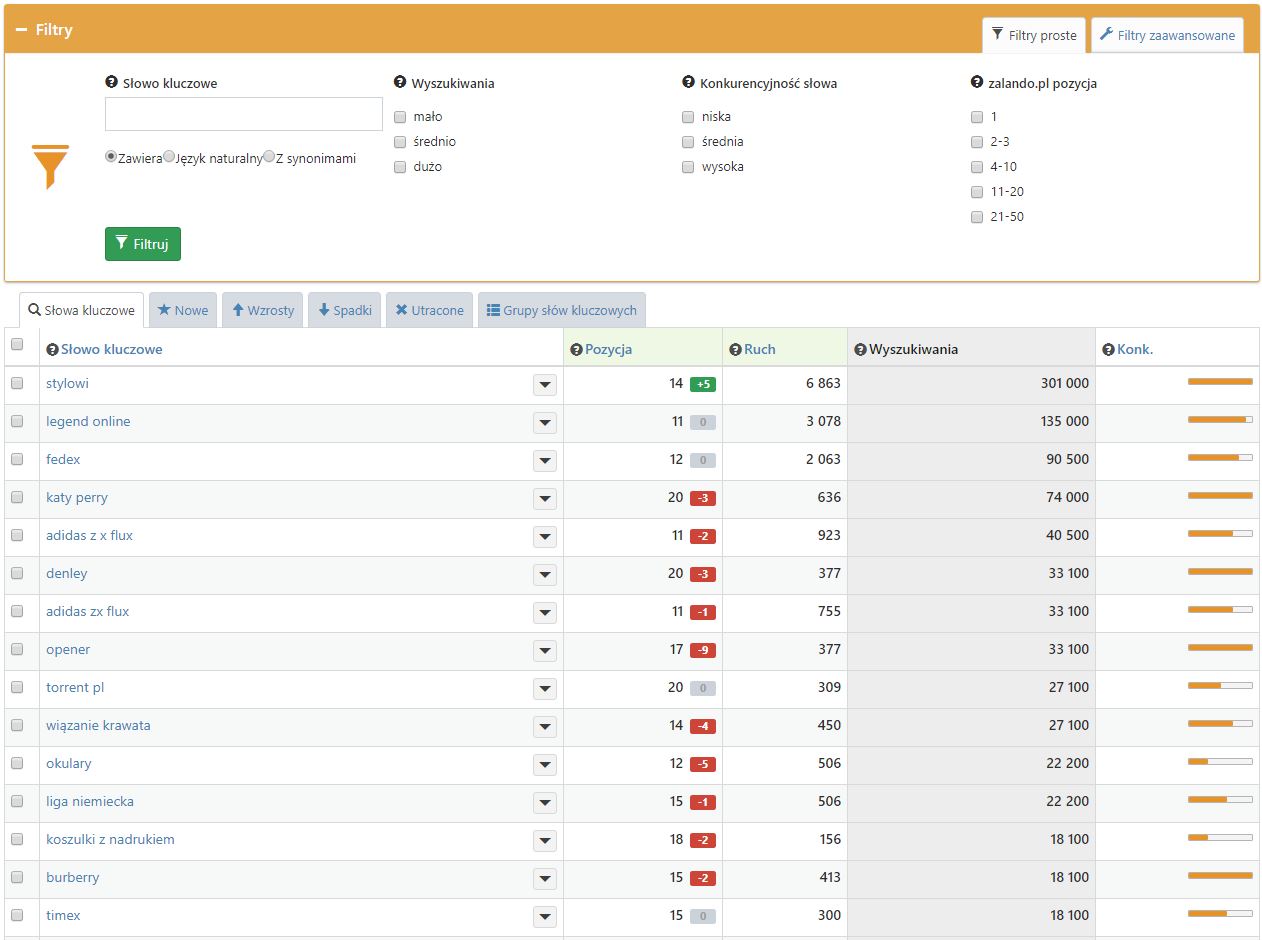Click the green Filtruj button

pos(143,243)
